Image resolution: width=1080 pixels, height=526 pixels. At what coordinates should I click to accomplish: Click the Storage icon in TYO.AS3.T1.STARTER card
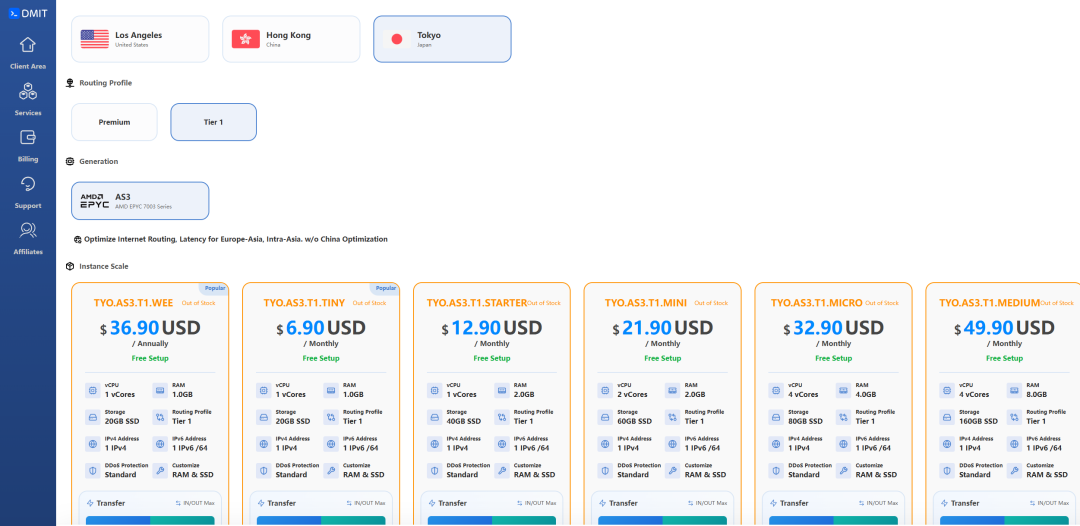434,417
